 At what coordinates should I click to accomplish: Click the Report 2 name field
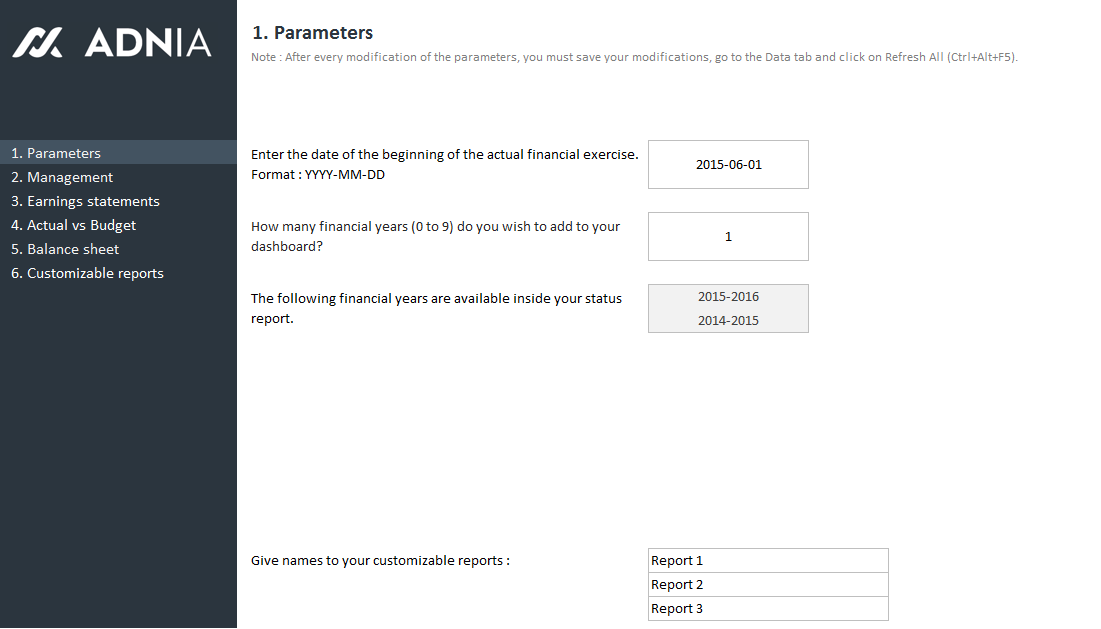tap(767, 584)
